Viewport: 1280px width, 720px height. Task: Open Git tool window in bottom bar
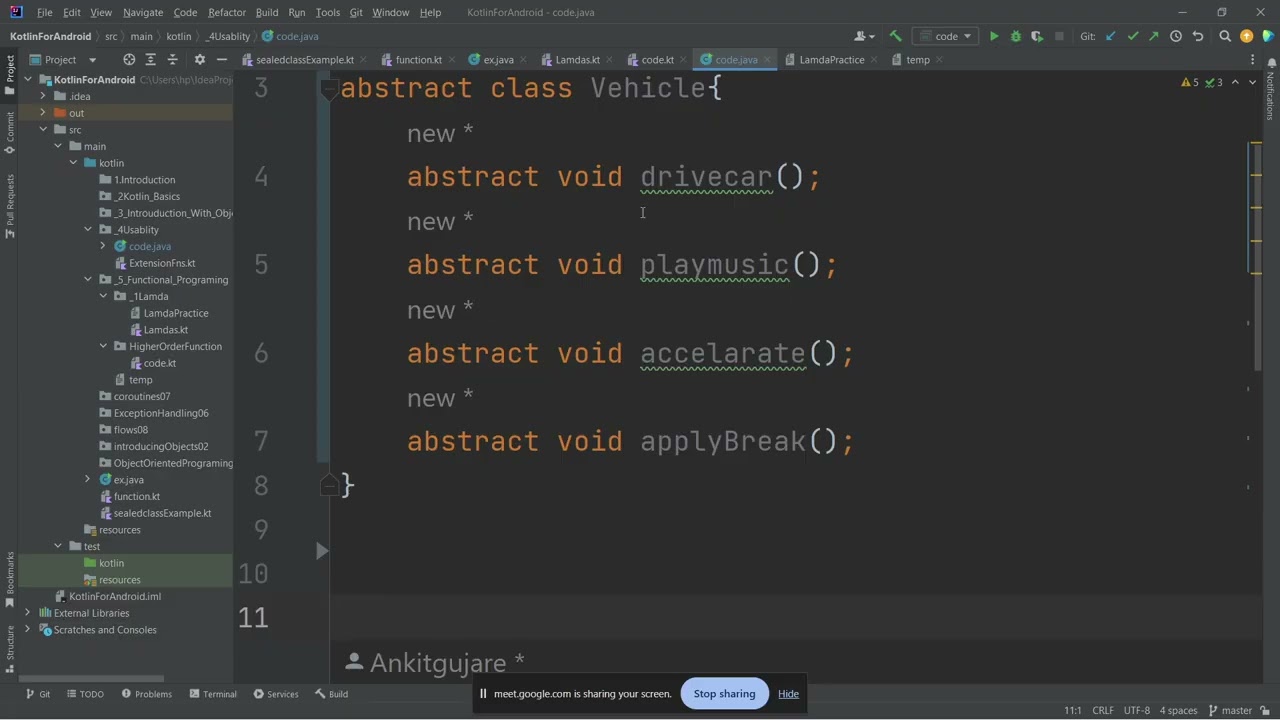[37, 694]
